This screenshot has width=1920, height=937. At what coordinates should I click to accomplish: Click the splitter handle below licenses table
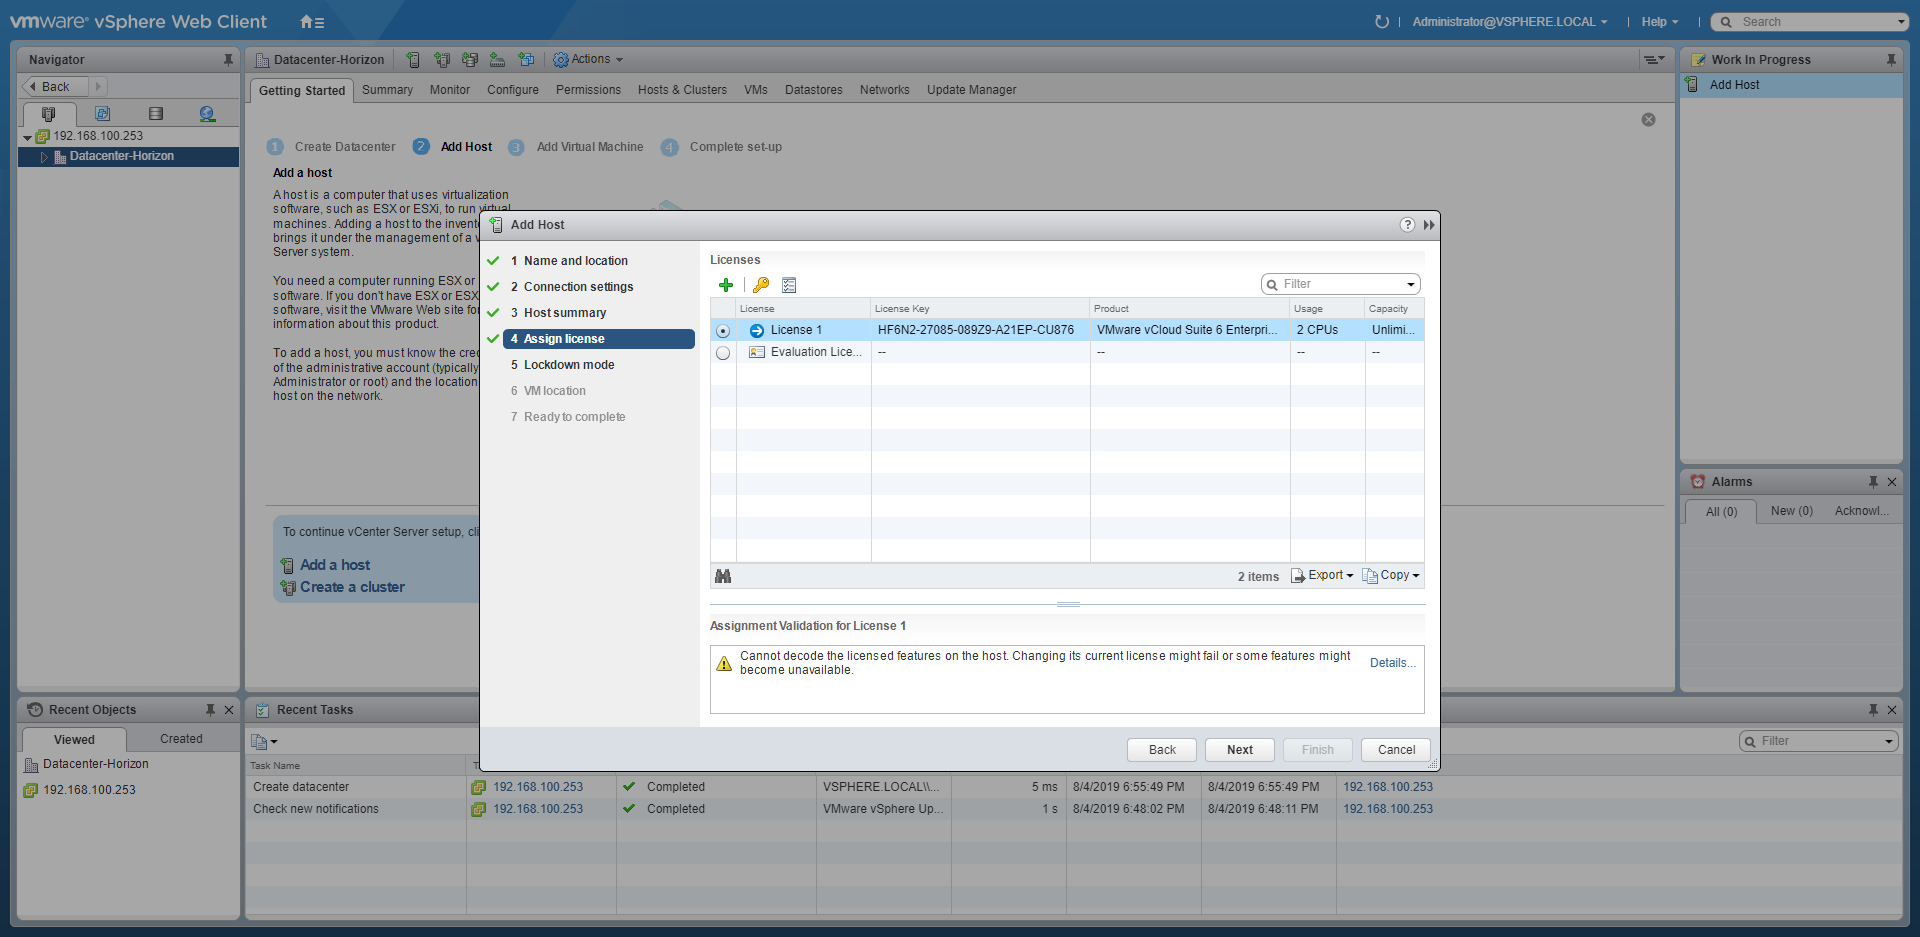[1068, 605]
